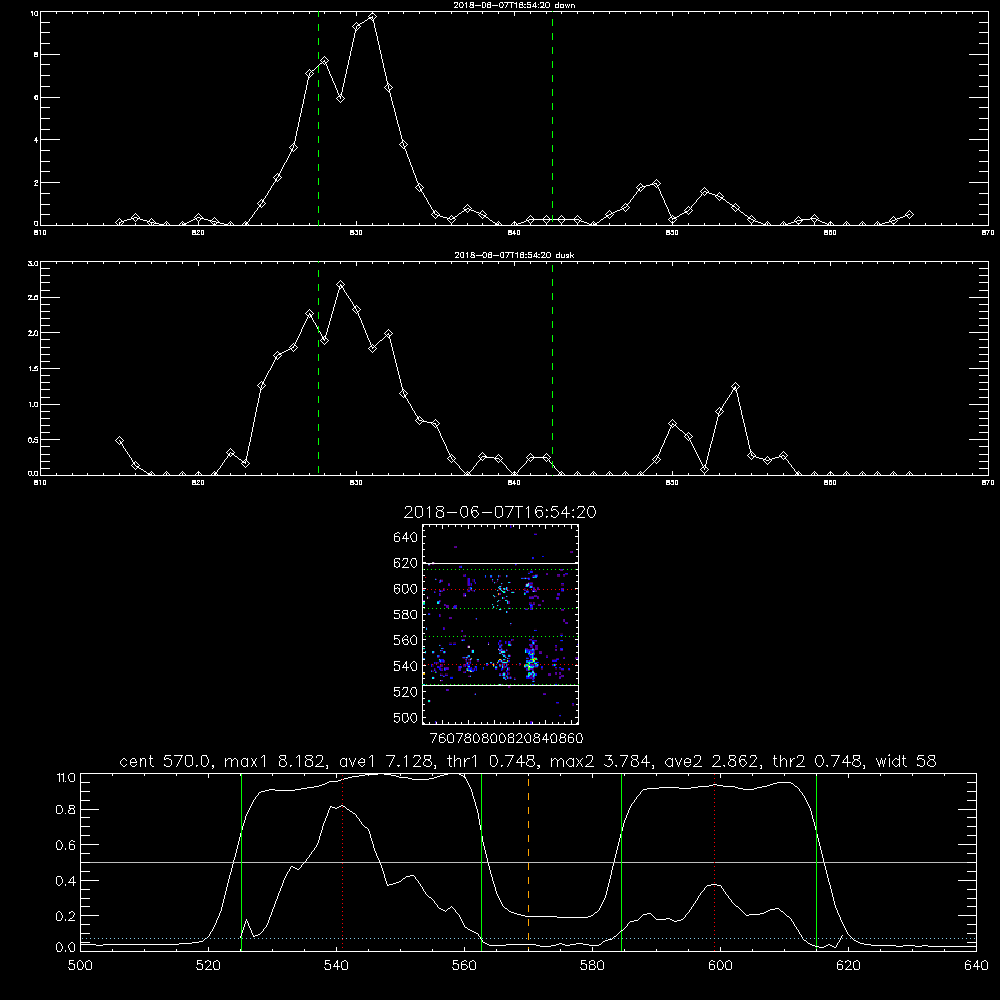This screenshot has height=1000, width=1000.
Task: Click the 580 x-axis label of the bottom plot
Action: pos(592,966)
